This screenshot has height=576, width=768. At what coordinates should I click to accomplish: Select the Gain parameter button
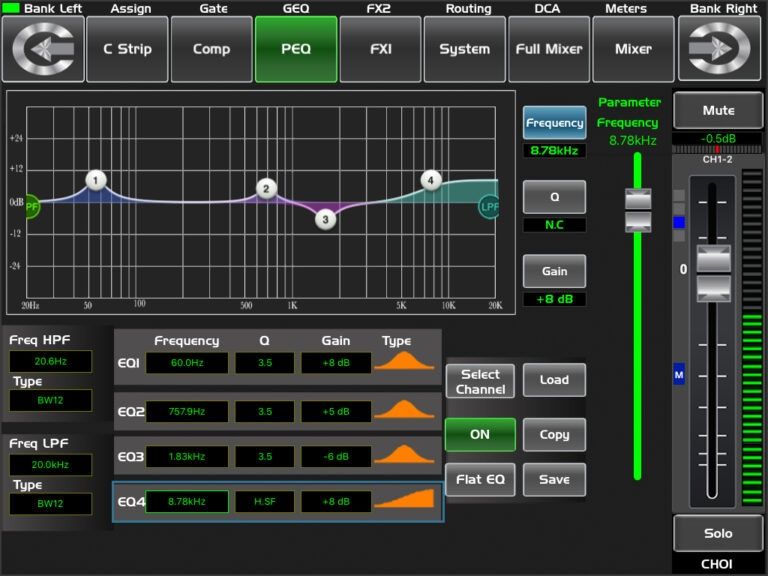[x=554, y=271]
